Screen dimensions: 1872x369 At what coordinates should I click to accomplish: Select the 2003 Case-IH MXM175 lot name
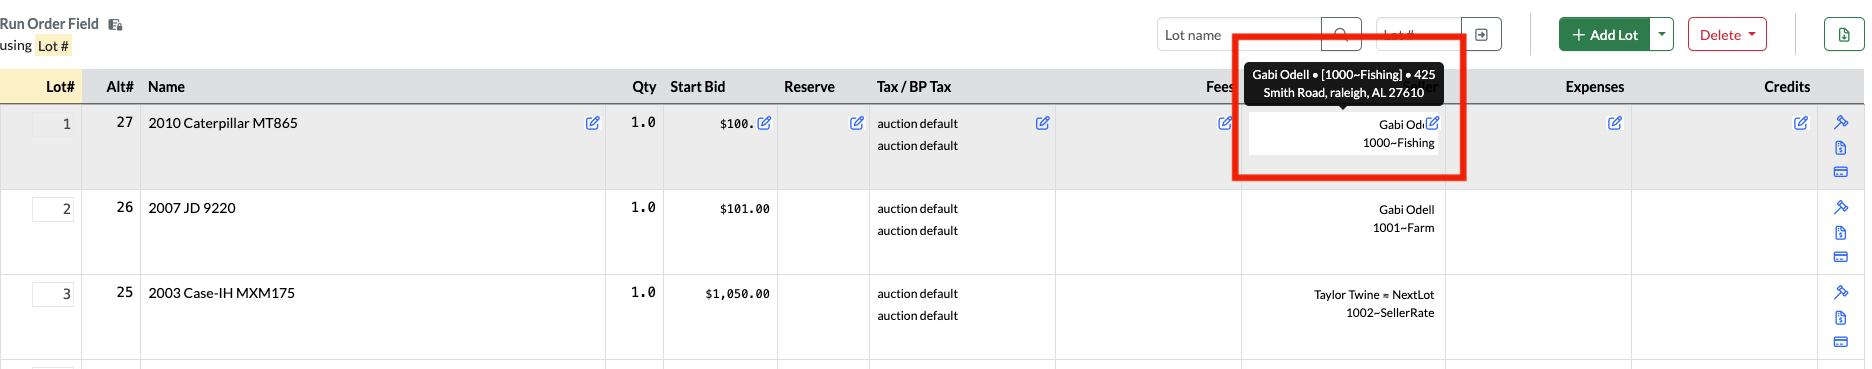coord(222,293)
